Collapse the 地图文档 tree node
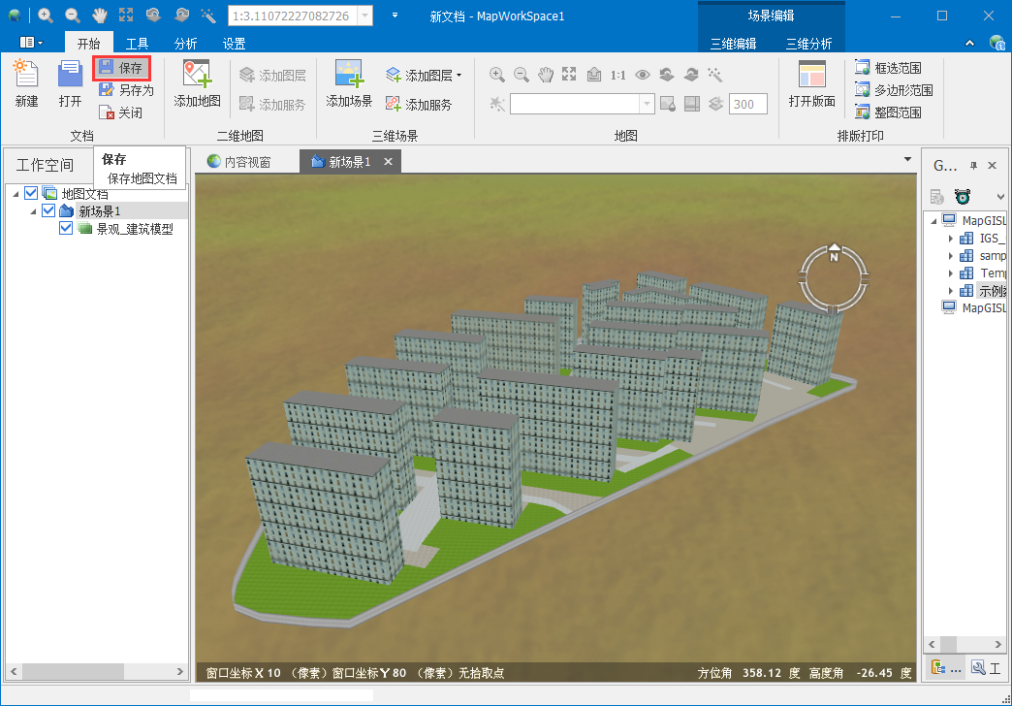Image resolution: width=1012 pixels, height=706 pixels. (x=15, y=194)
